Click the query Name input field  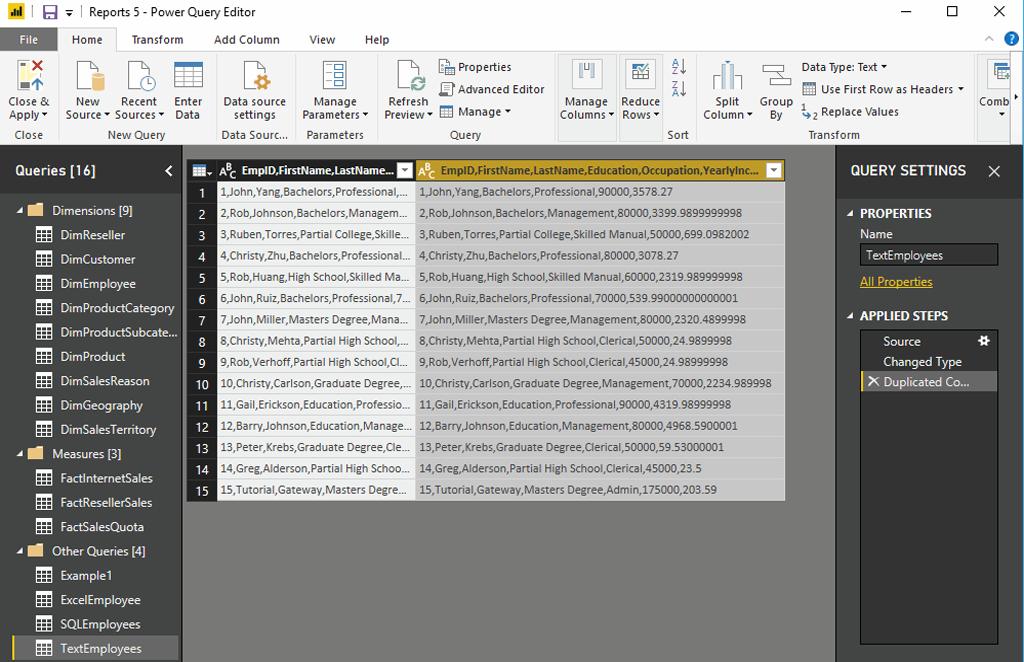[x=928, y=255]
